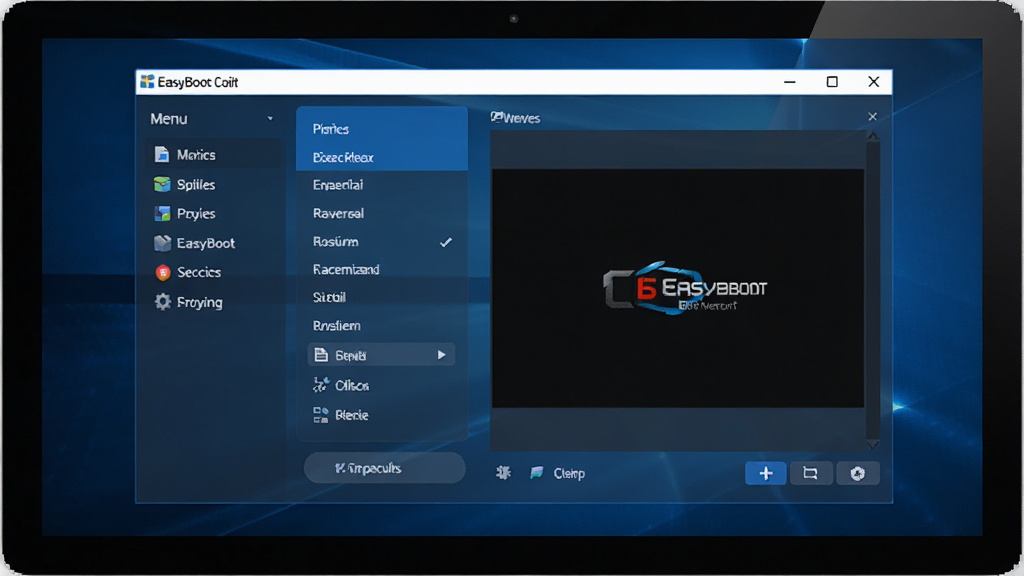Open the Matics sidebar icon
Image resolution: width=1024 pixels, height=576 pixels.
pos(161,155)
